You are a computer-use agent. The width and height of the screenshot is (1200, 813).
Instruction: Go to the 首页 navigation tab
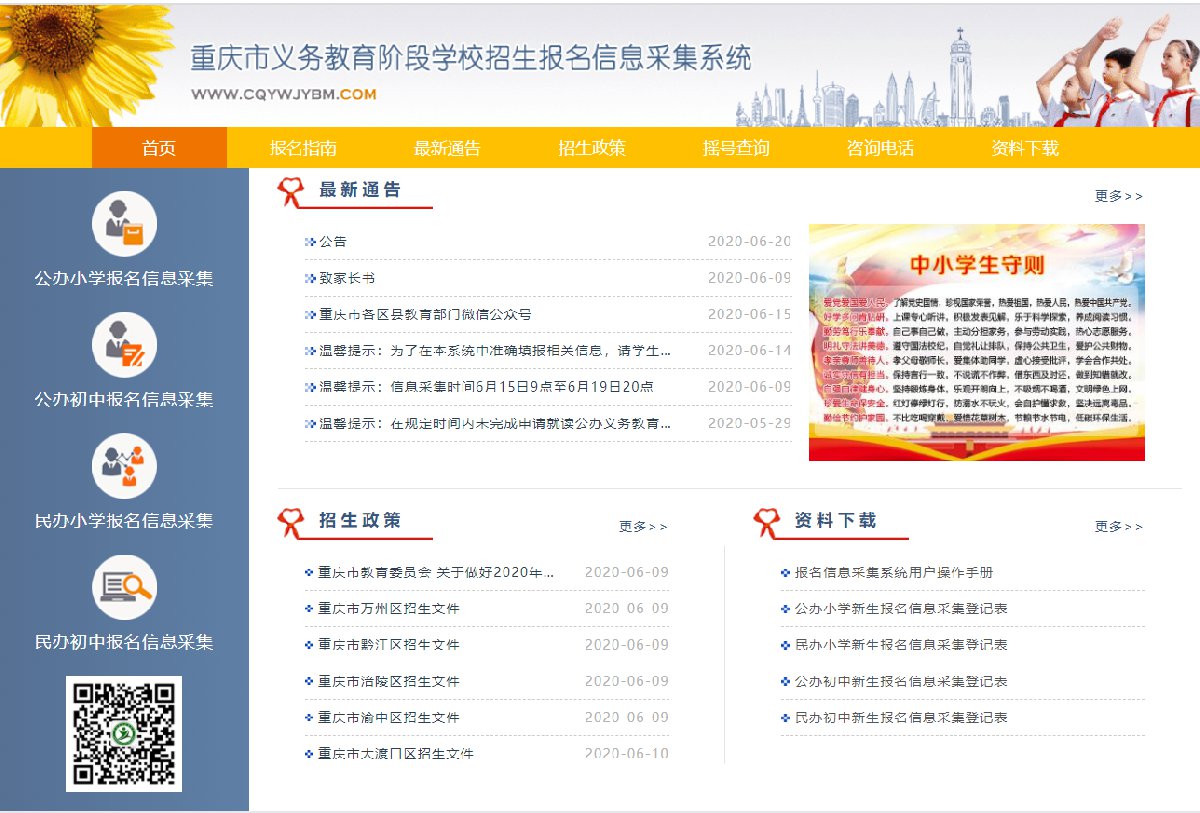[159, 148]
